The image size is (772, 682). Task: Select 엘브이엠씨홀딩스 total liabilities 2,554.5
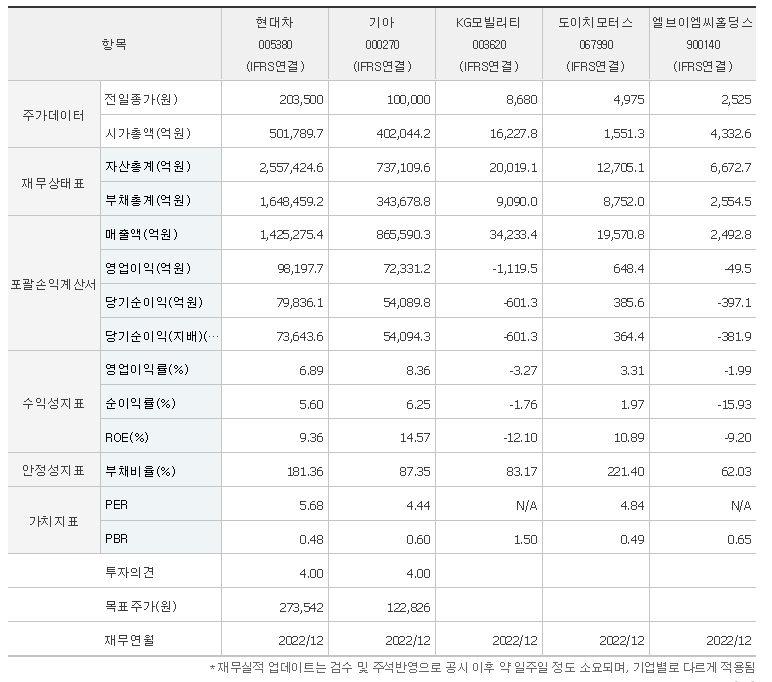coord(731,201)
